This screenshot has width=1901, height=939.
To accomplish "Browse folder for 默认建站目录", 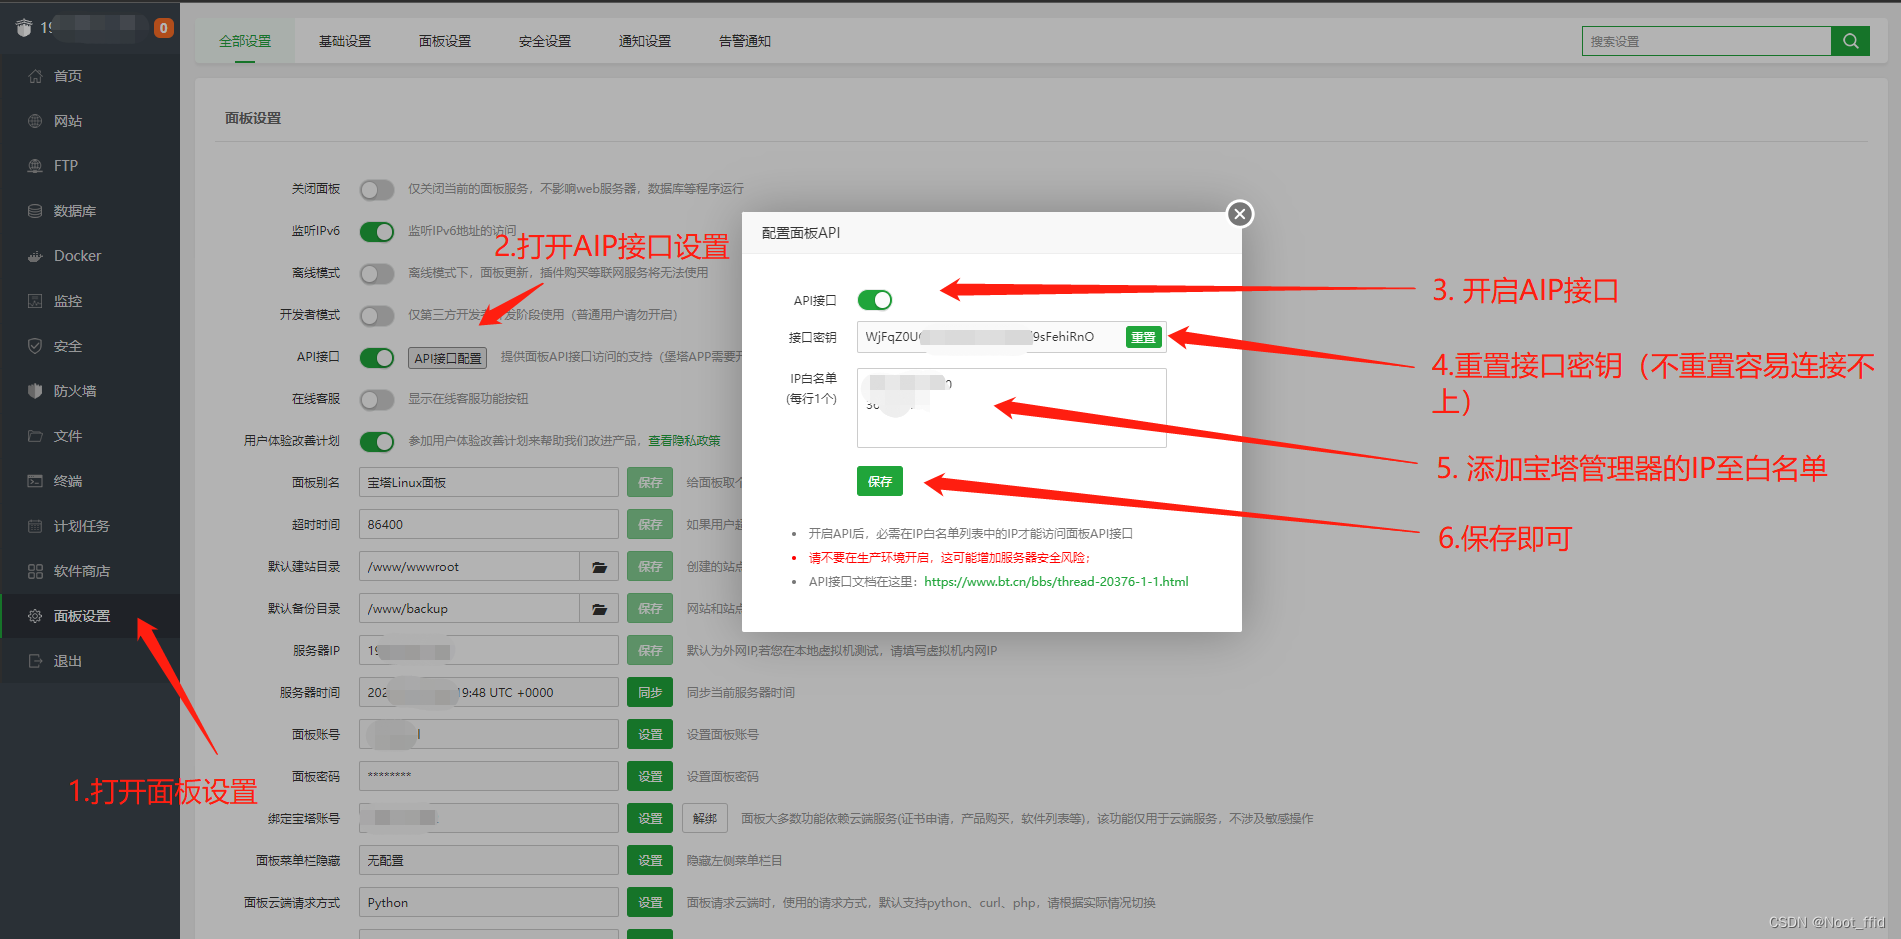I will click(599, 567).
